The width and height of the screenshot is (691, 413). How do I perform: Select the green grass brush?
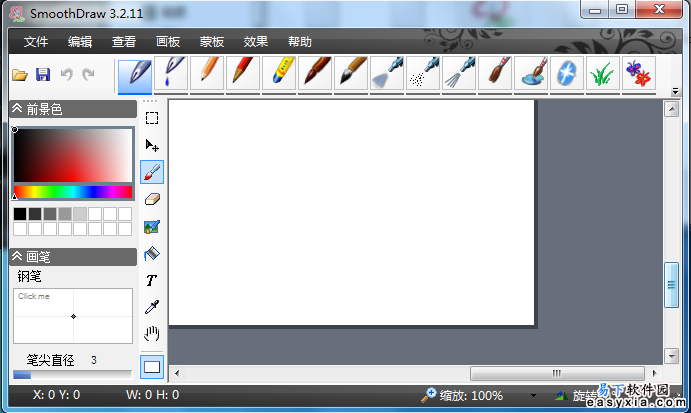(x=603, y=74)
